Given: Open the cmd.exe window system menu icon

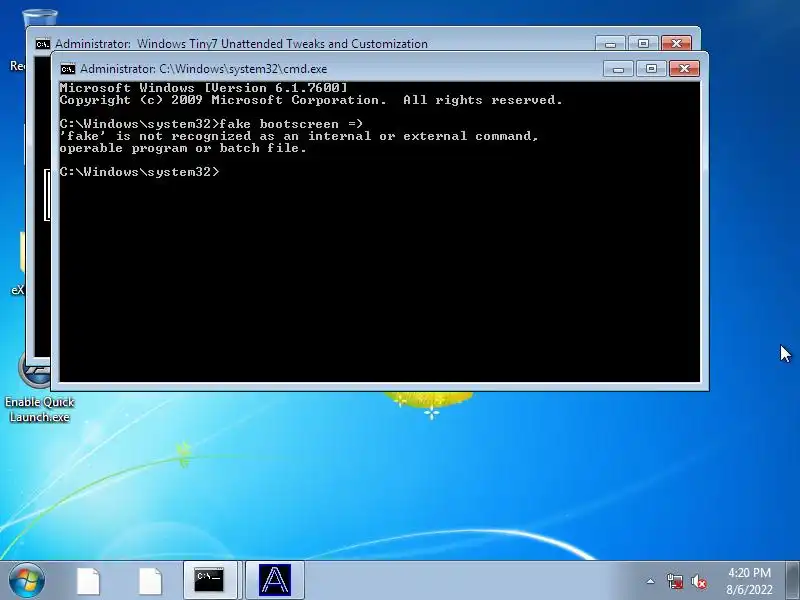Looking at the screenshot, I should pos(67,69).
